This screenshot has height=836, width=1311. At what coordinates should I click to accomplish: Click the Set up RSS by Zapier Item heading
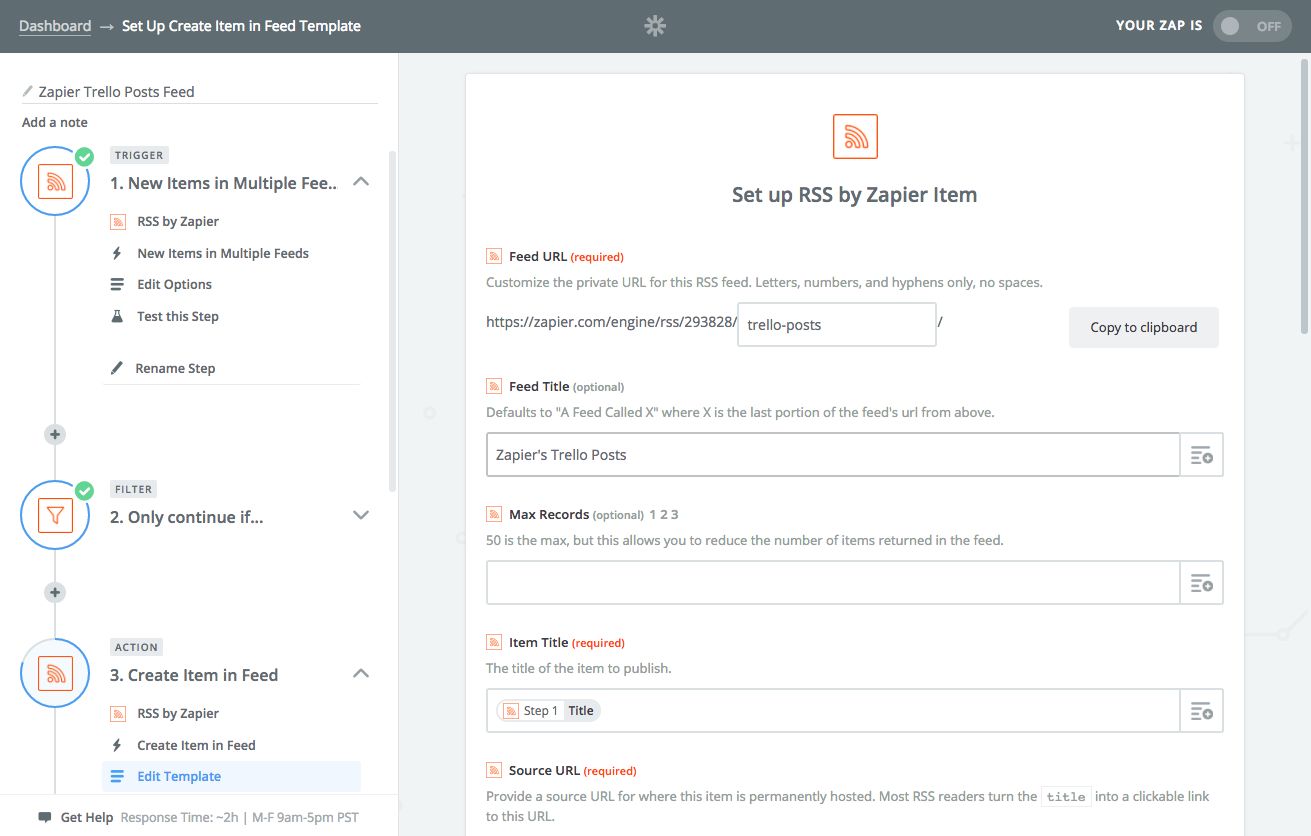[x=855, y=195]
